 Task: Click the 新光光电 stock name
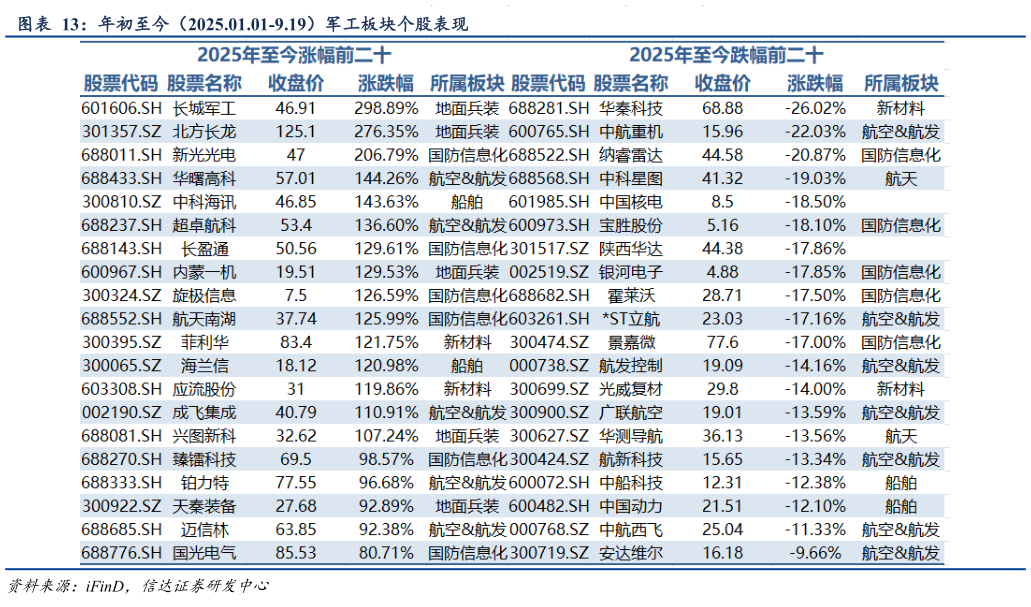[x=205, y=155]
